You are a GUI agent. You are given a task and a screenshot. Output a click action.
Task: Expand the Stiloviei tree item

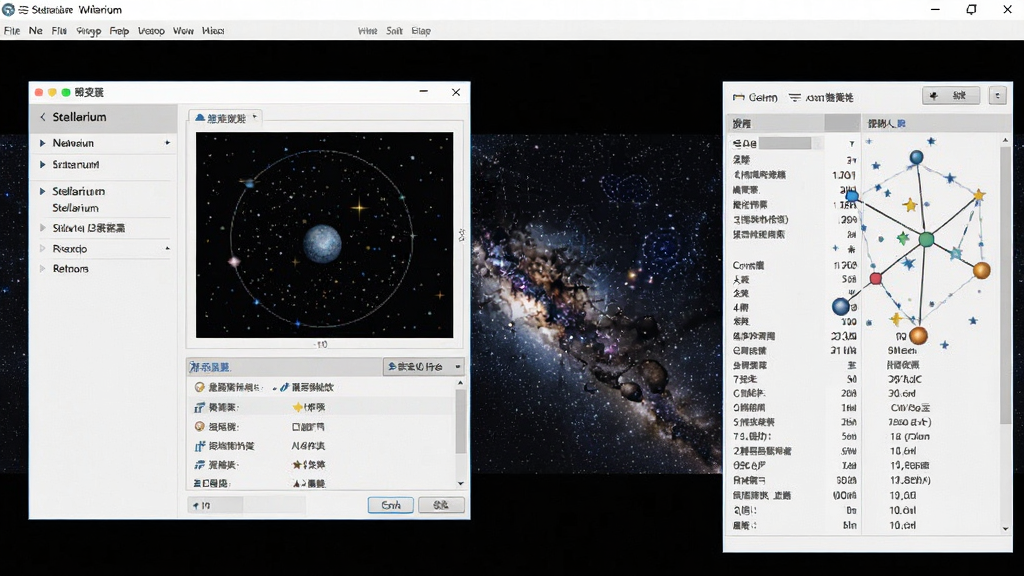(x=42, y=228)
